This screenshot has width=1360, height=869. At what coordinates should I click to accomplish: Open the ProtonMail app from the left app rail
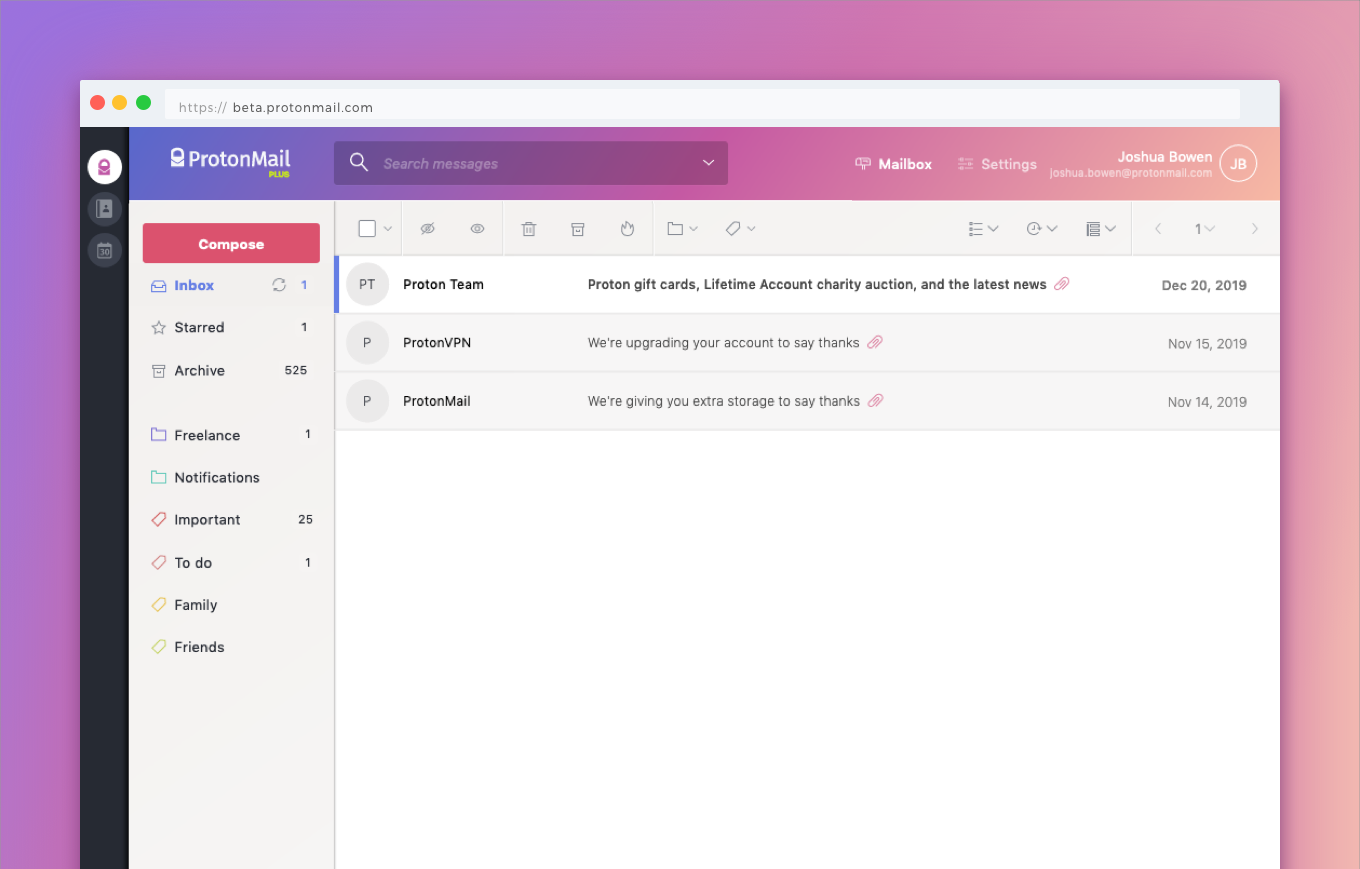104,166
